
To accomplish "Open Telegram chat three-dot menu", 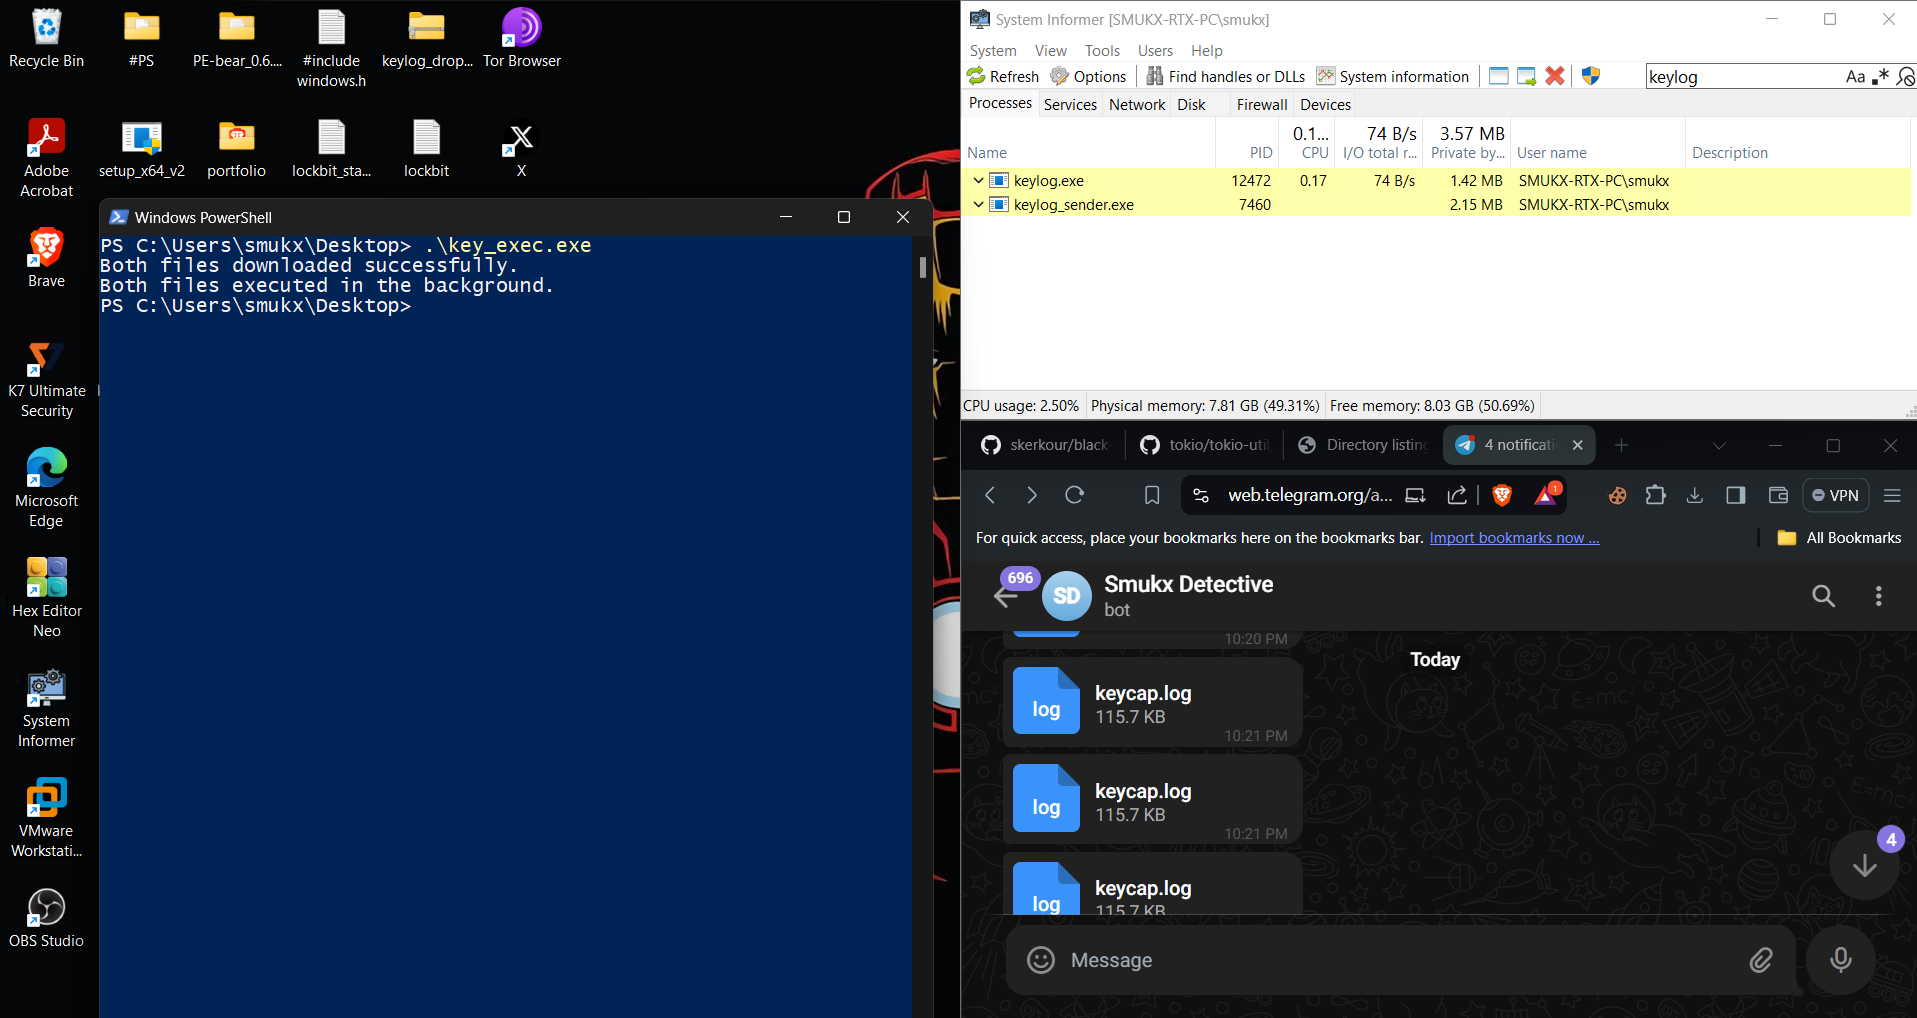I will tap(1878, 596).
